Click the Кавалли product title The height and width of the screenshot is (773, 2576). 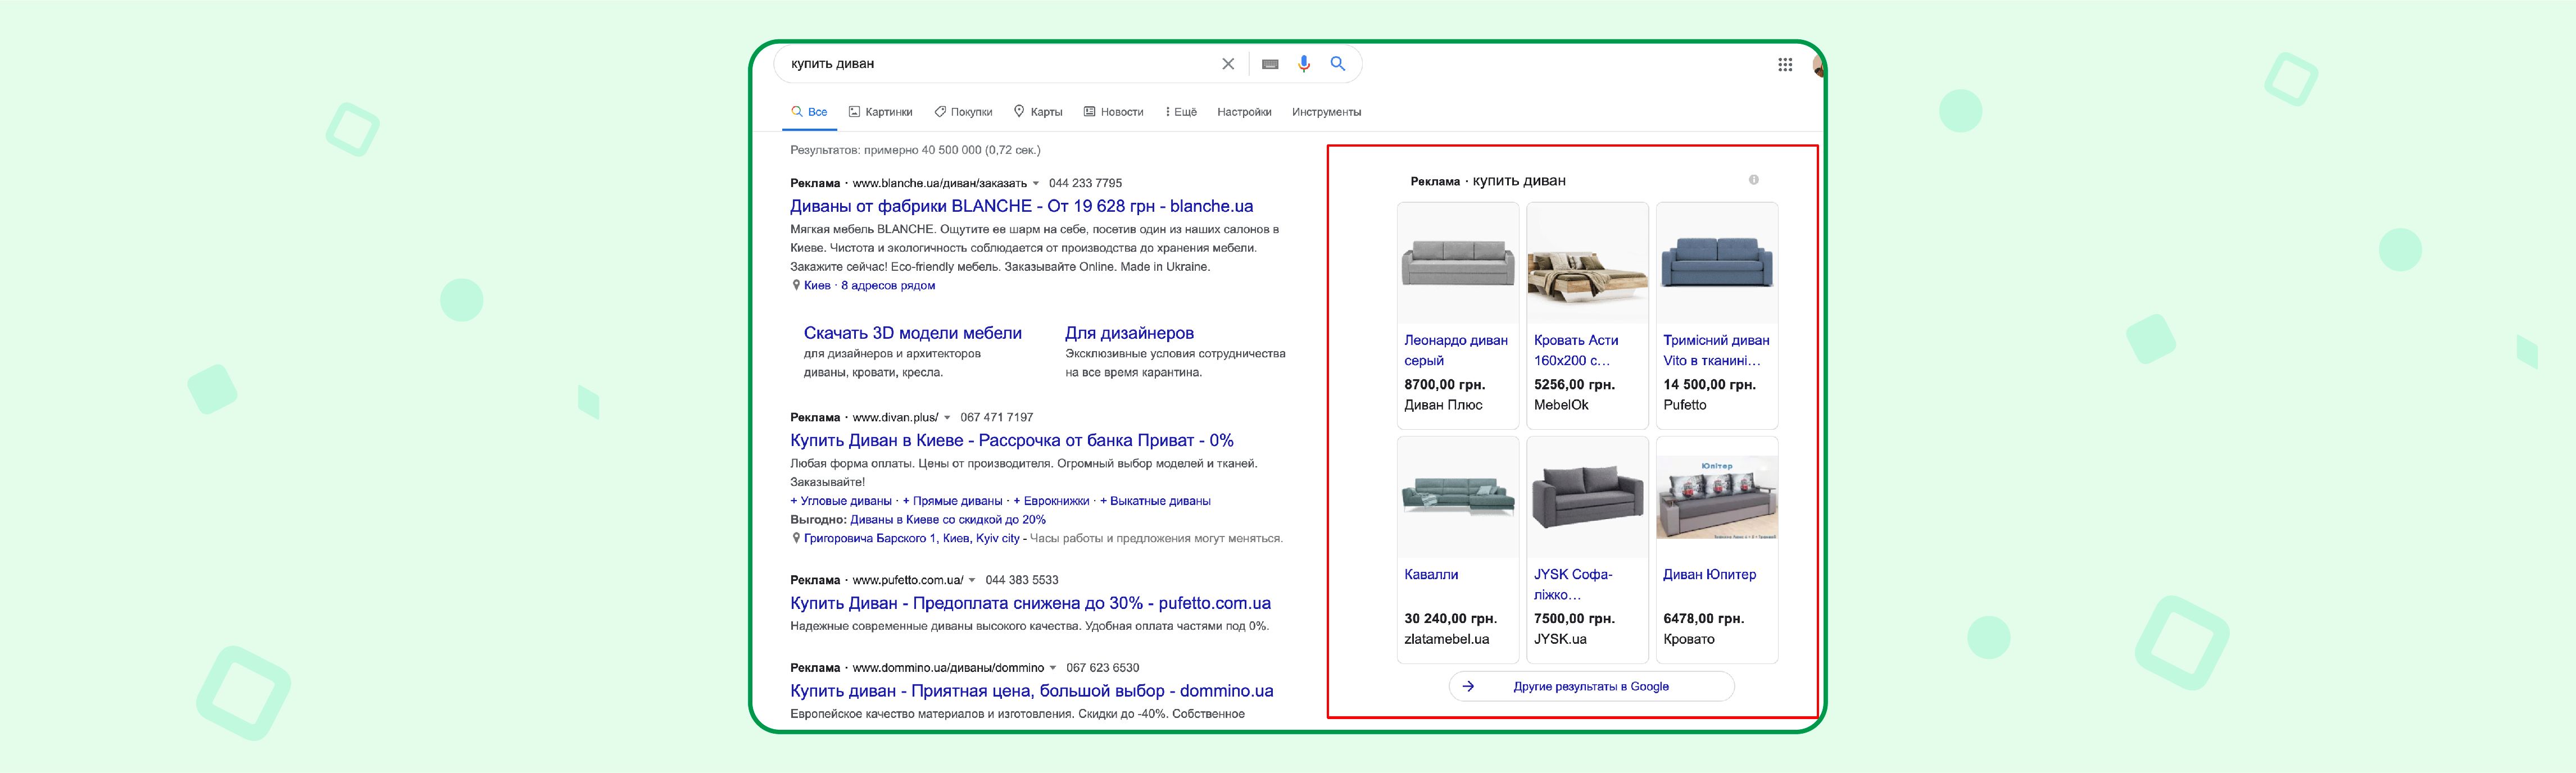point(1431,575)
